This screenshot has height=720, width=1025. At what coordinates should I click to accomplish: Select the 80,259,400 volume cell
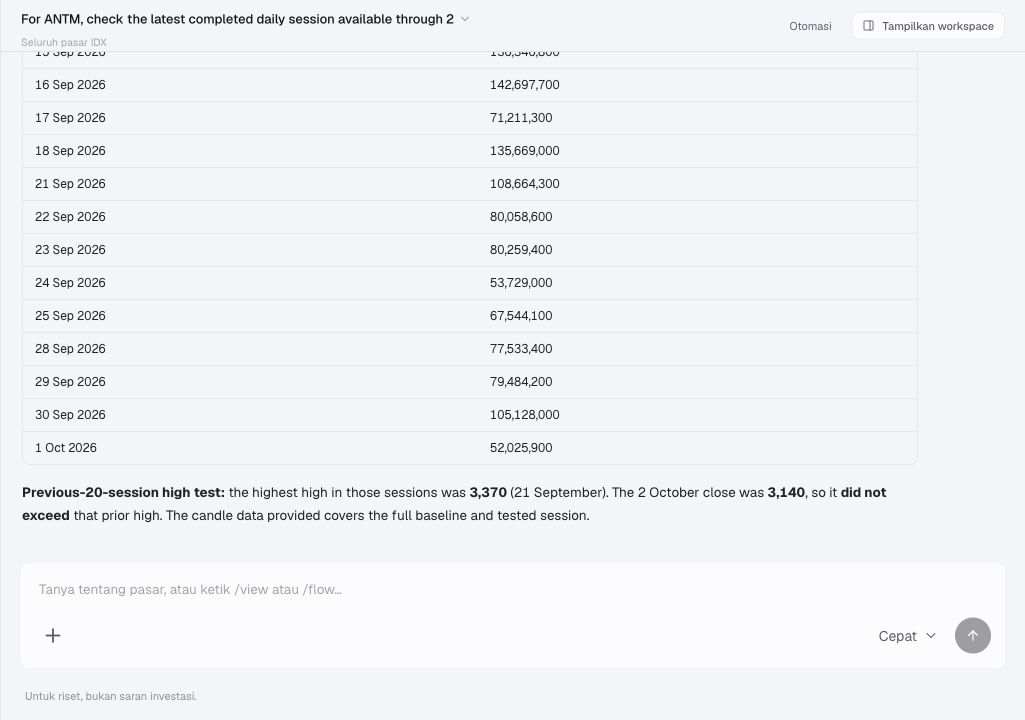[521, 250]
